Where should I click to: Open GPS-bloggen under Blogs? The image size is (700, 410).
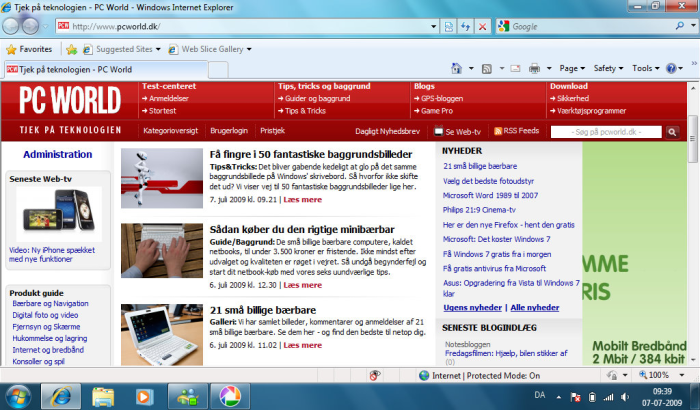[442, 99]
